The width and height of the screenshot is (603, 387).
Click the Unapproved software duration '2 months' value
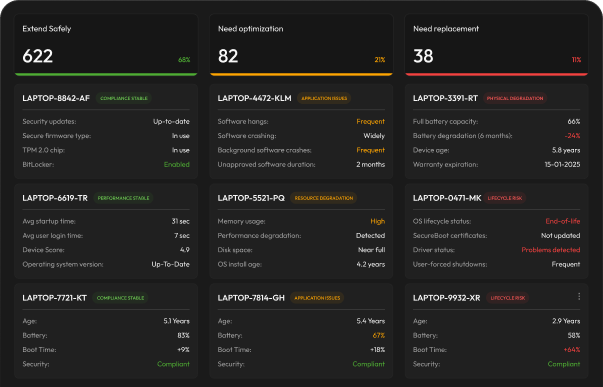370,165
